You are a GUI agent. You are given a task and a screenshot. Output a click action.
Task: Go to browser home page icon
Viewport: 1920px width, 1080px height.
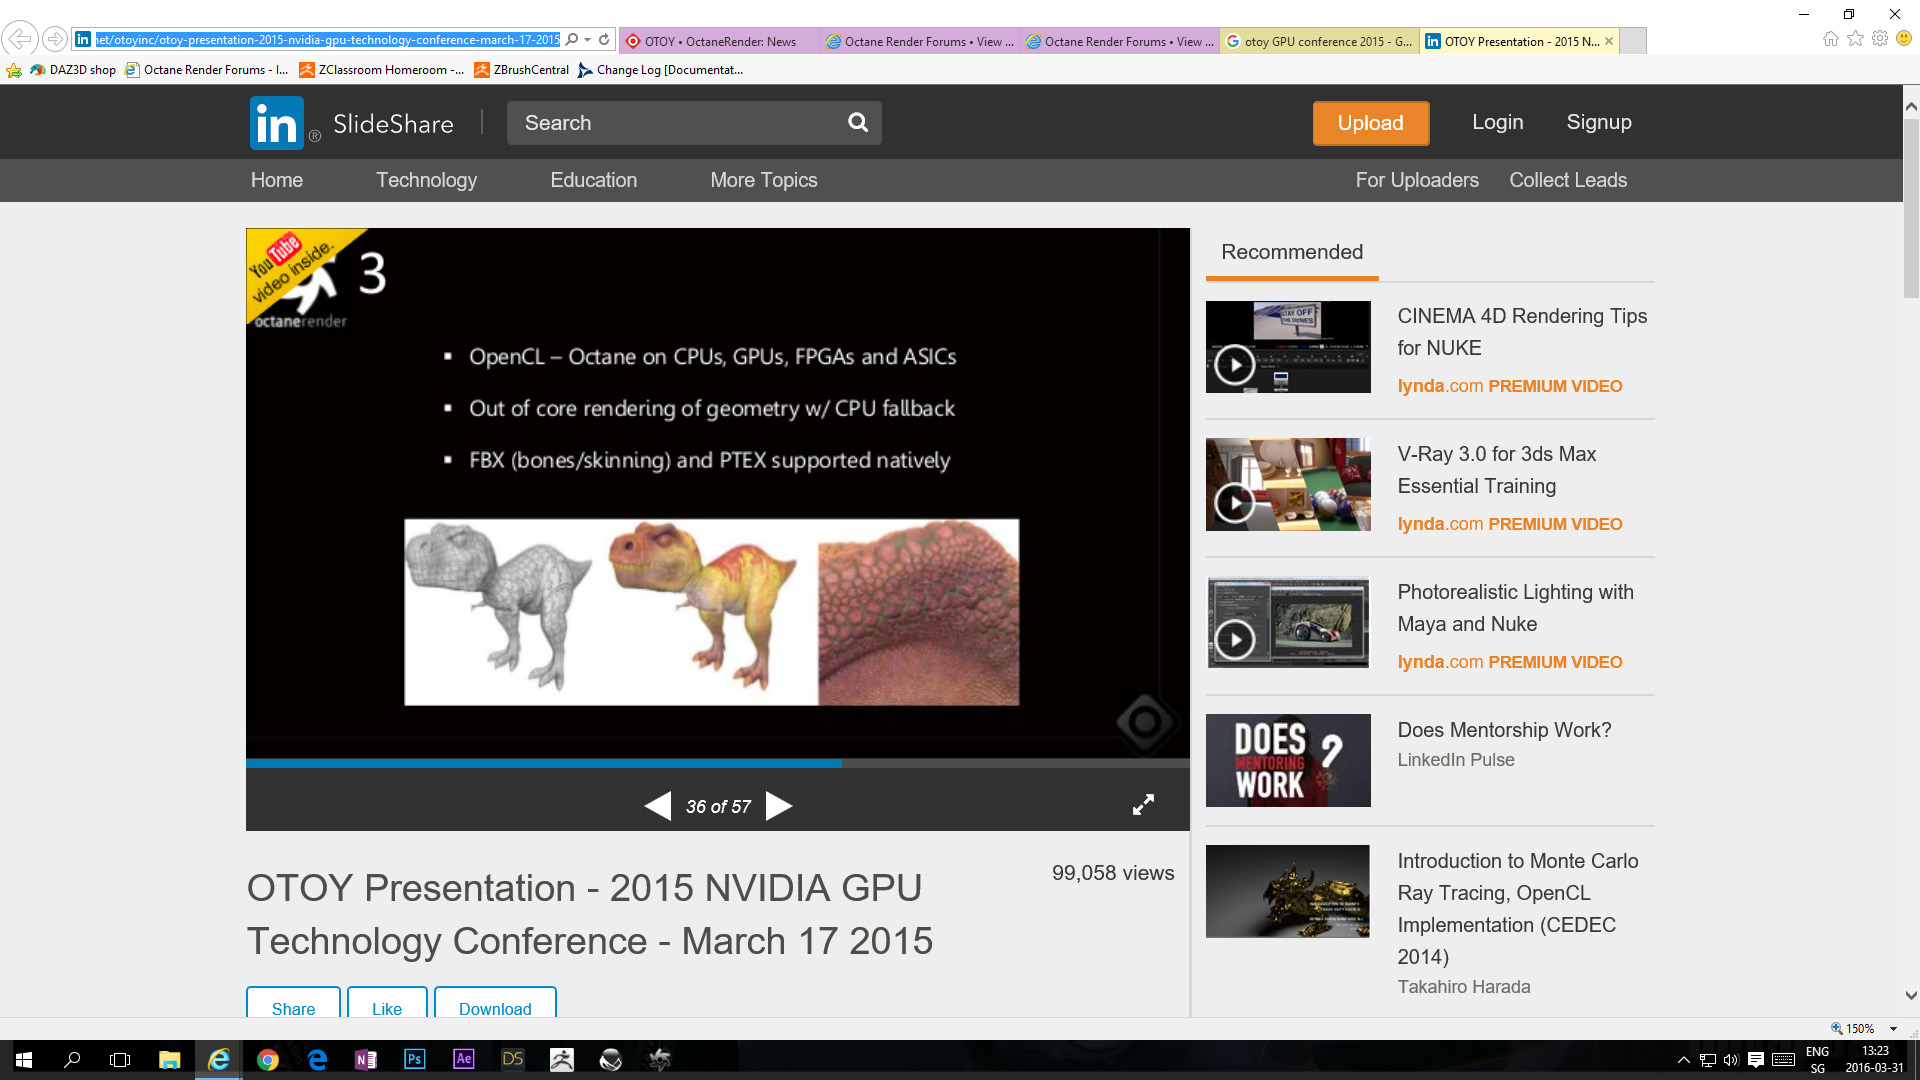point(1830,39)
